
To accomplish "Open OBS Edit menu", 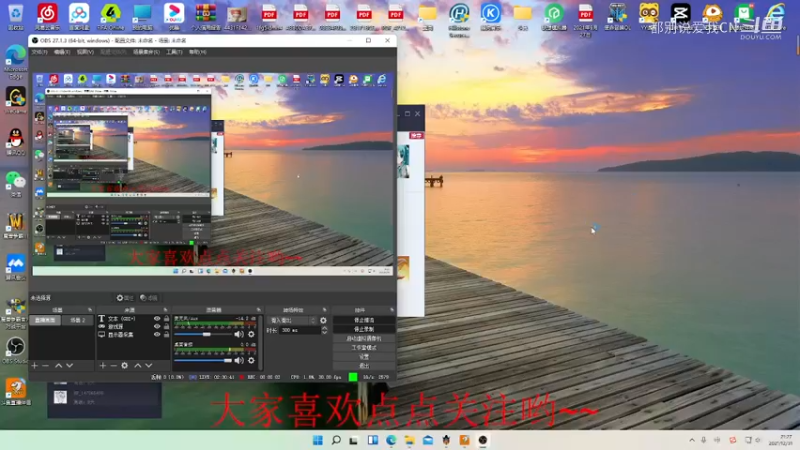I will click(x=62, y=52).
